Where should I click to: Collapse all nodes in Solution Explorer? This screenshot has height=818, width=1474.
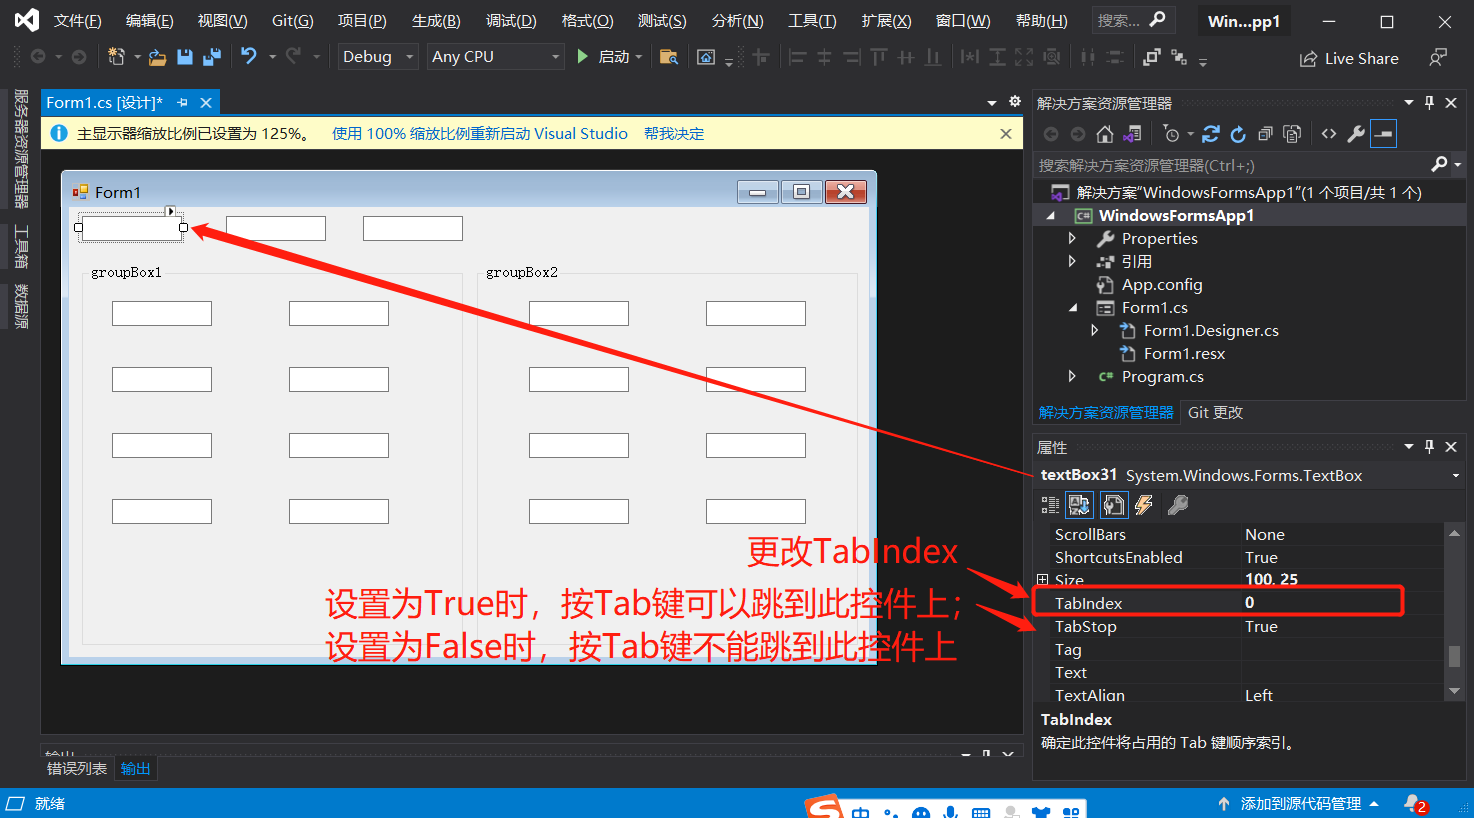(1264, 133)
